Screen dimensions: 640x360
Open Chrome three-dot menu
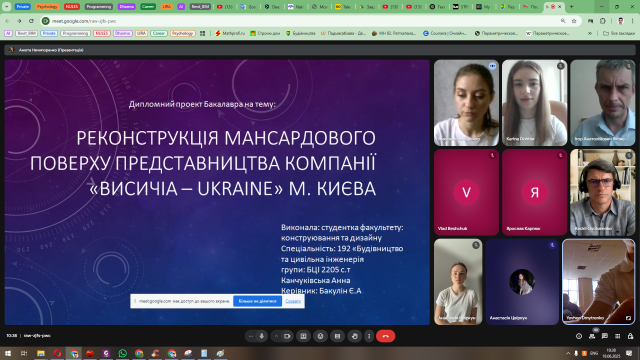click(x=633, y=21)
